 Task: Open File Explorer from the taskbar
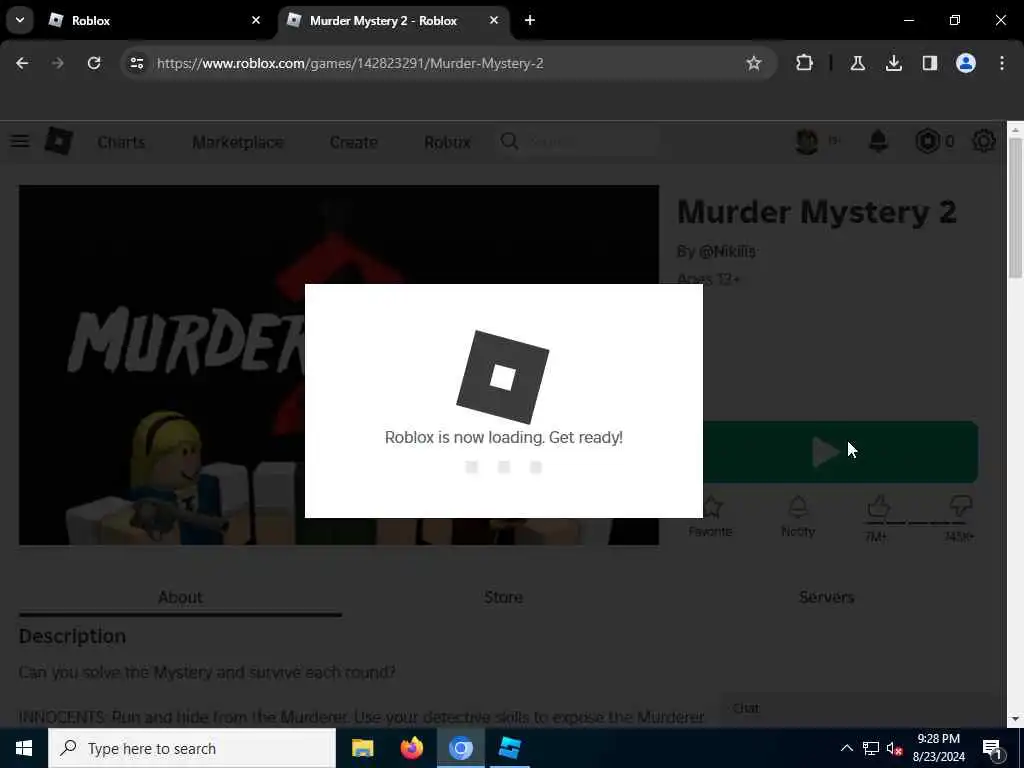point(362,748)
